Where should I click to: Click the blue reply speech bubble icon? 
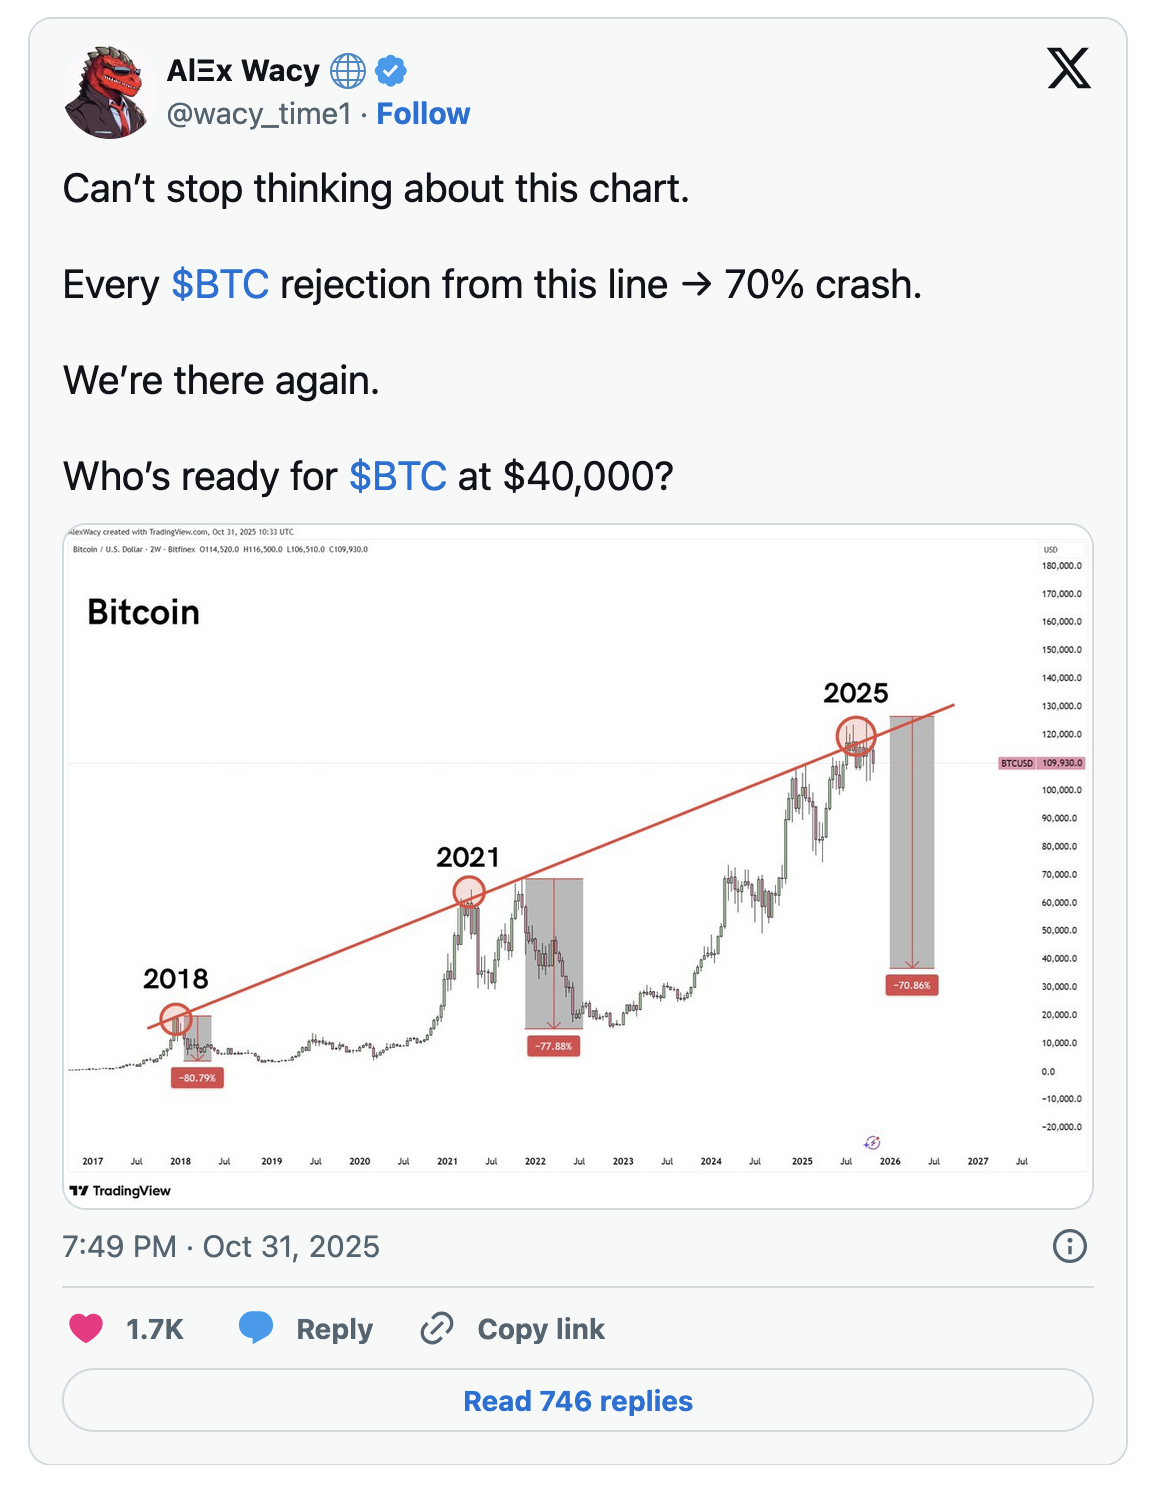(x=256, y=1328)
